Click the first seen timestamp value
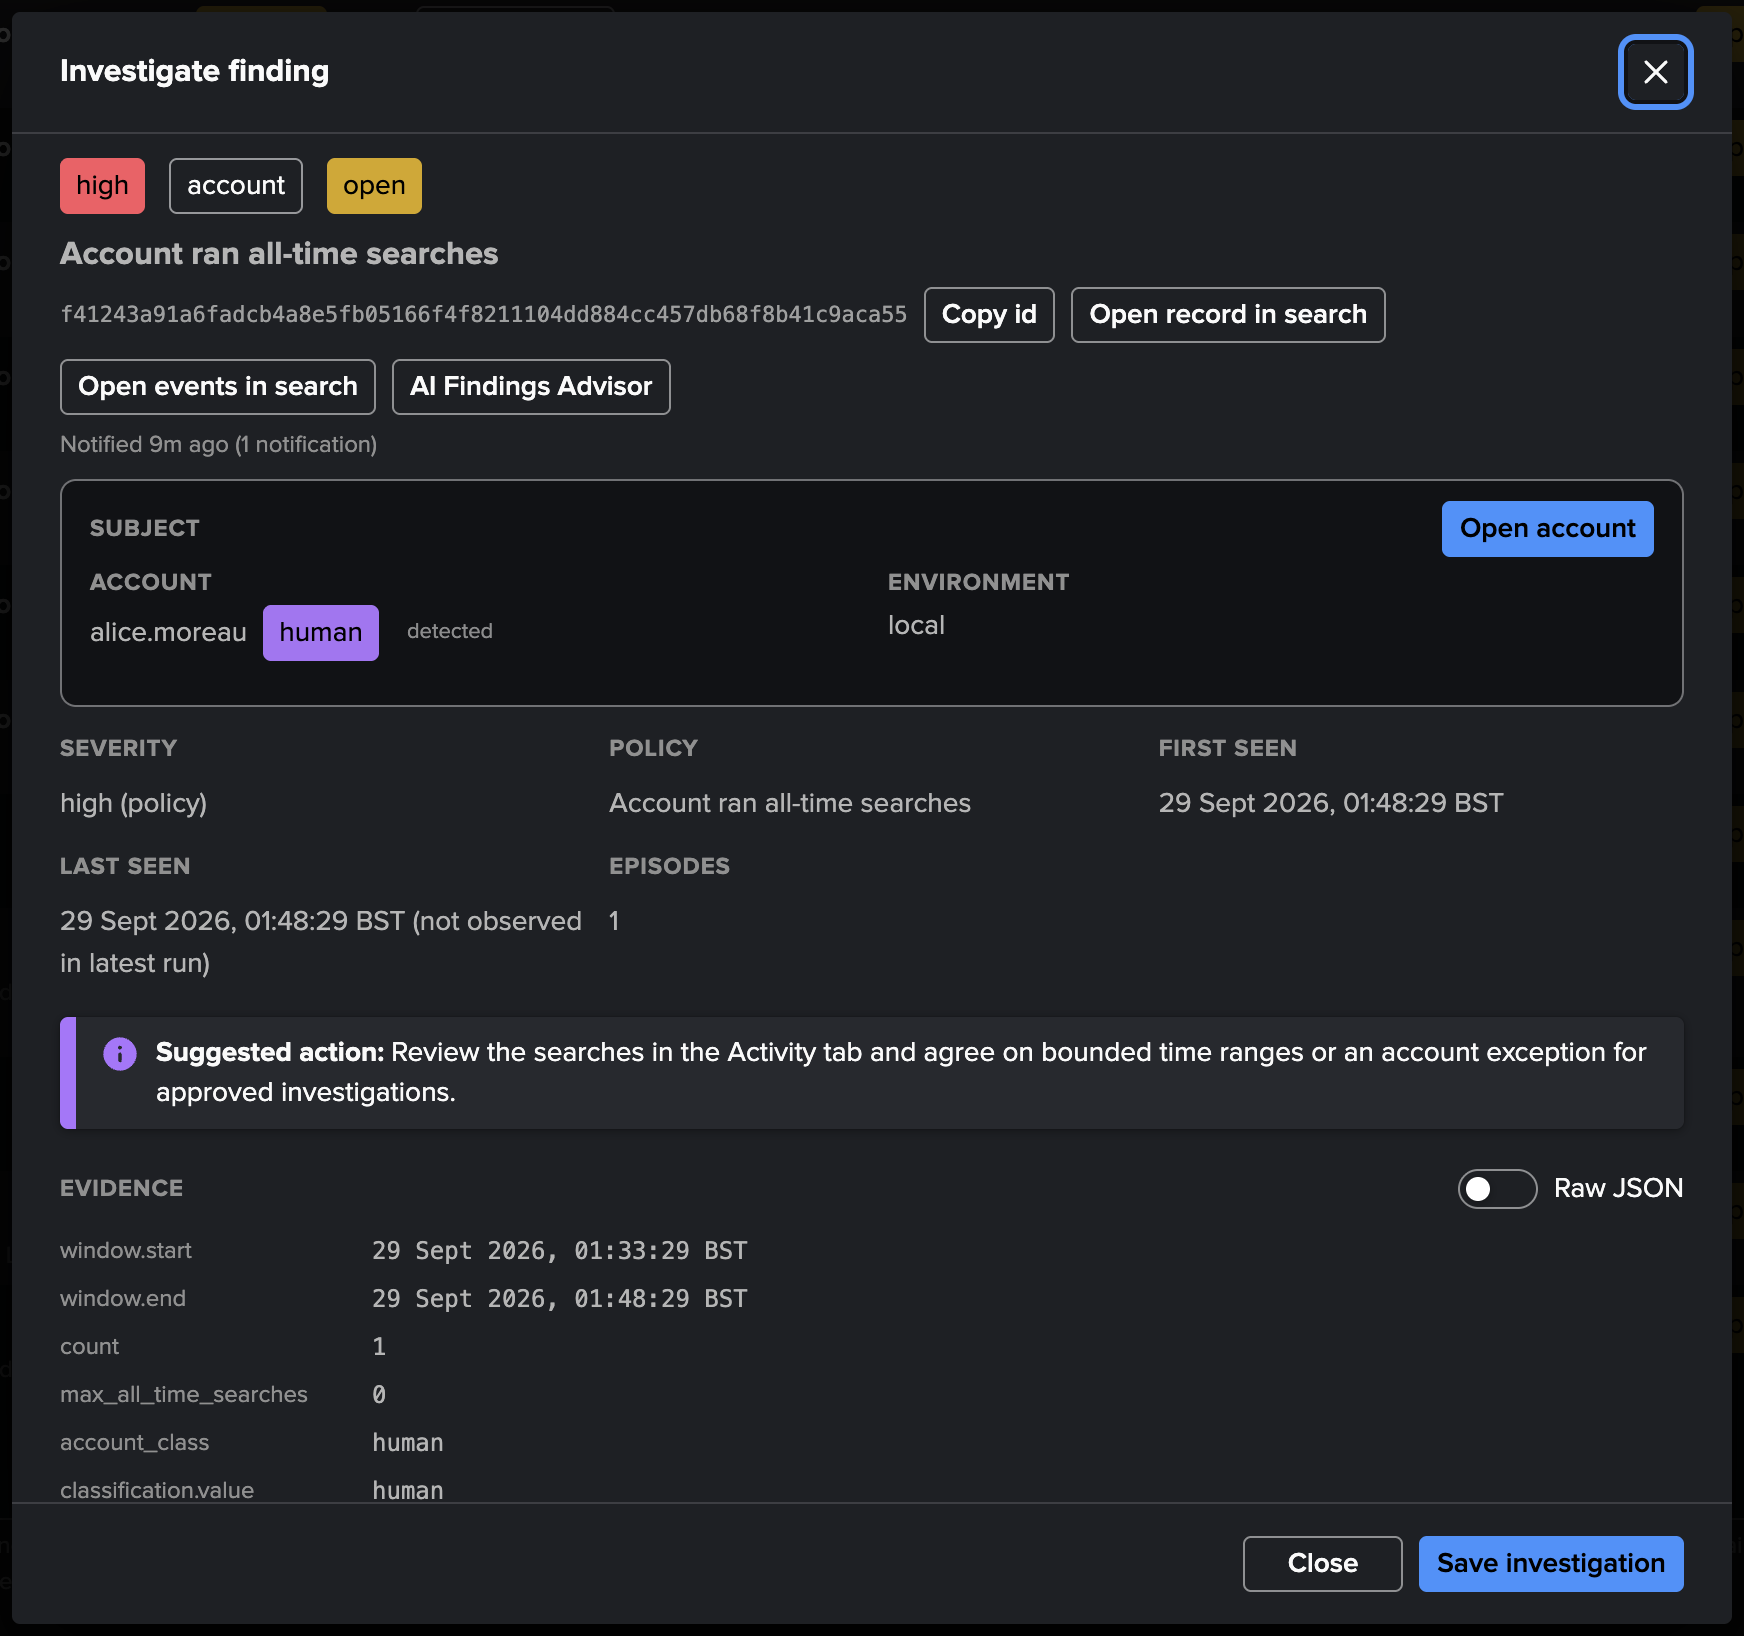The image size is (1744, 1636). pyautogui.click(x=1330, y=804)
